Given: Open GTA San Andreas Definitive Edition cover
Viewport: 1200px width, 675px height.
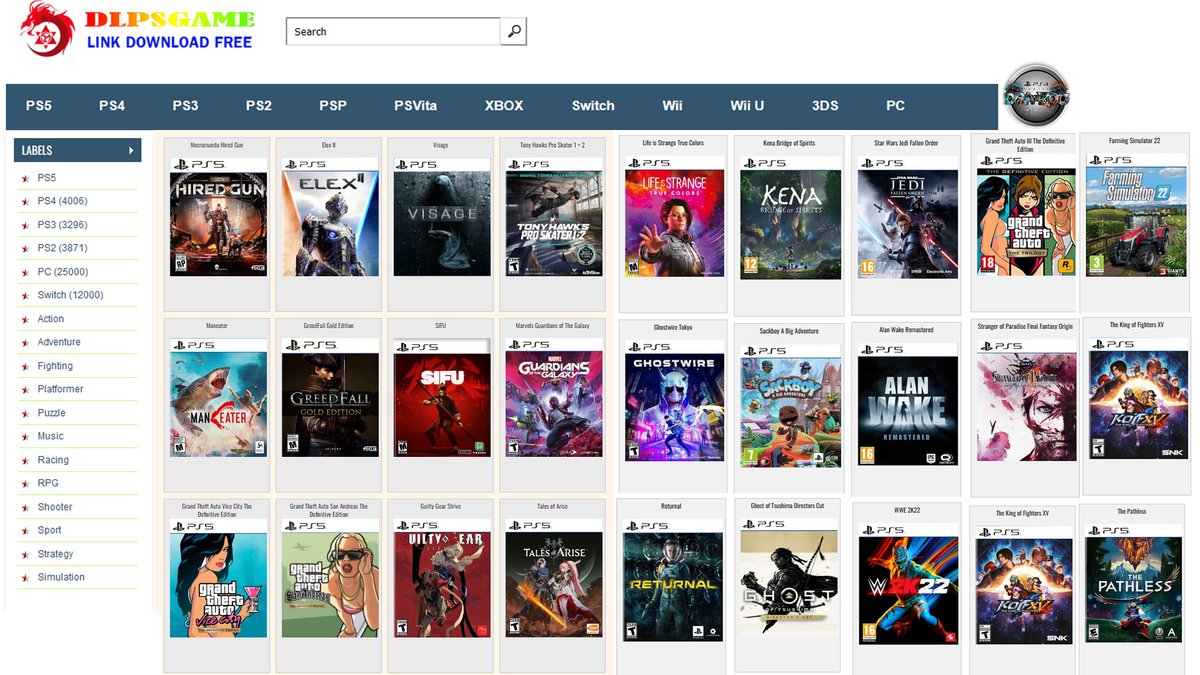Looking at the screenshot, I should [330, 579].
